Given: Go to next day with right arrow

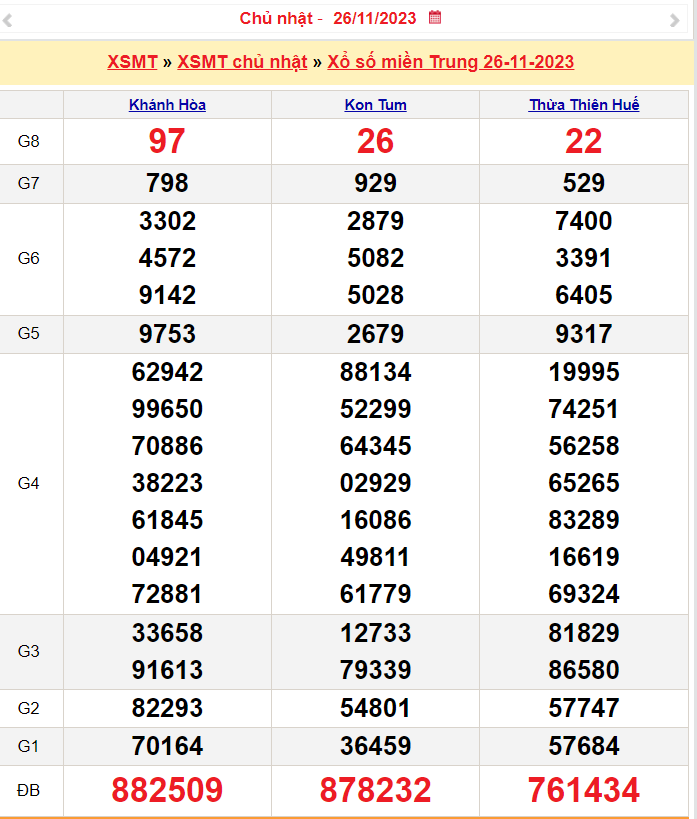Looking at the screenshot, I should coord(675,20).
